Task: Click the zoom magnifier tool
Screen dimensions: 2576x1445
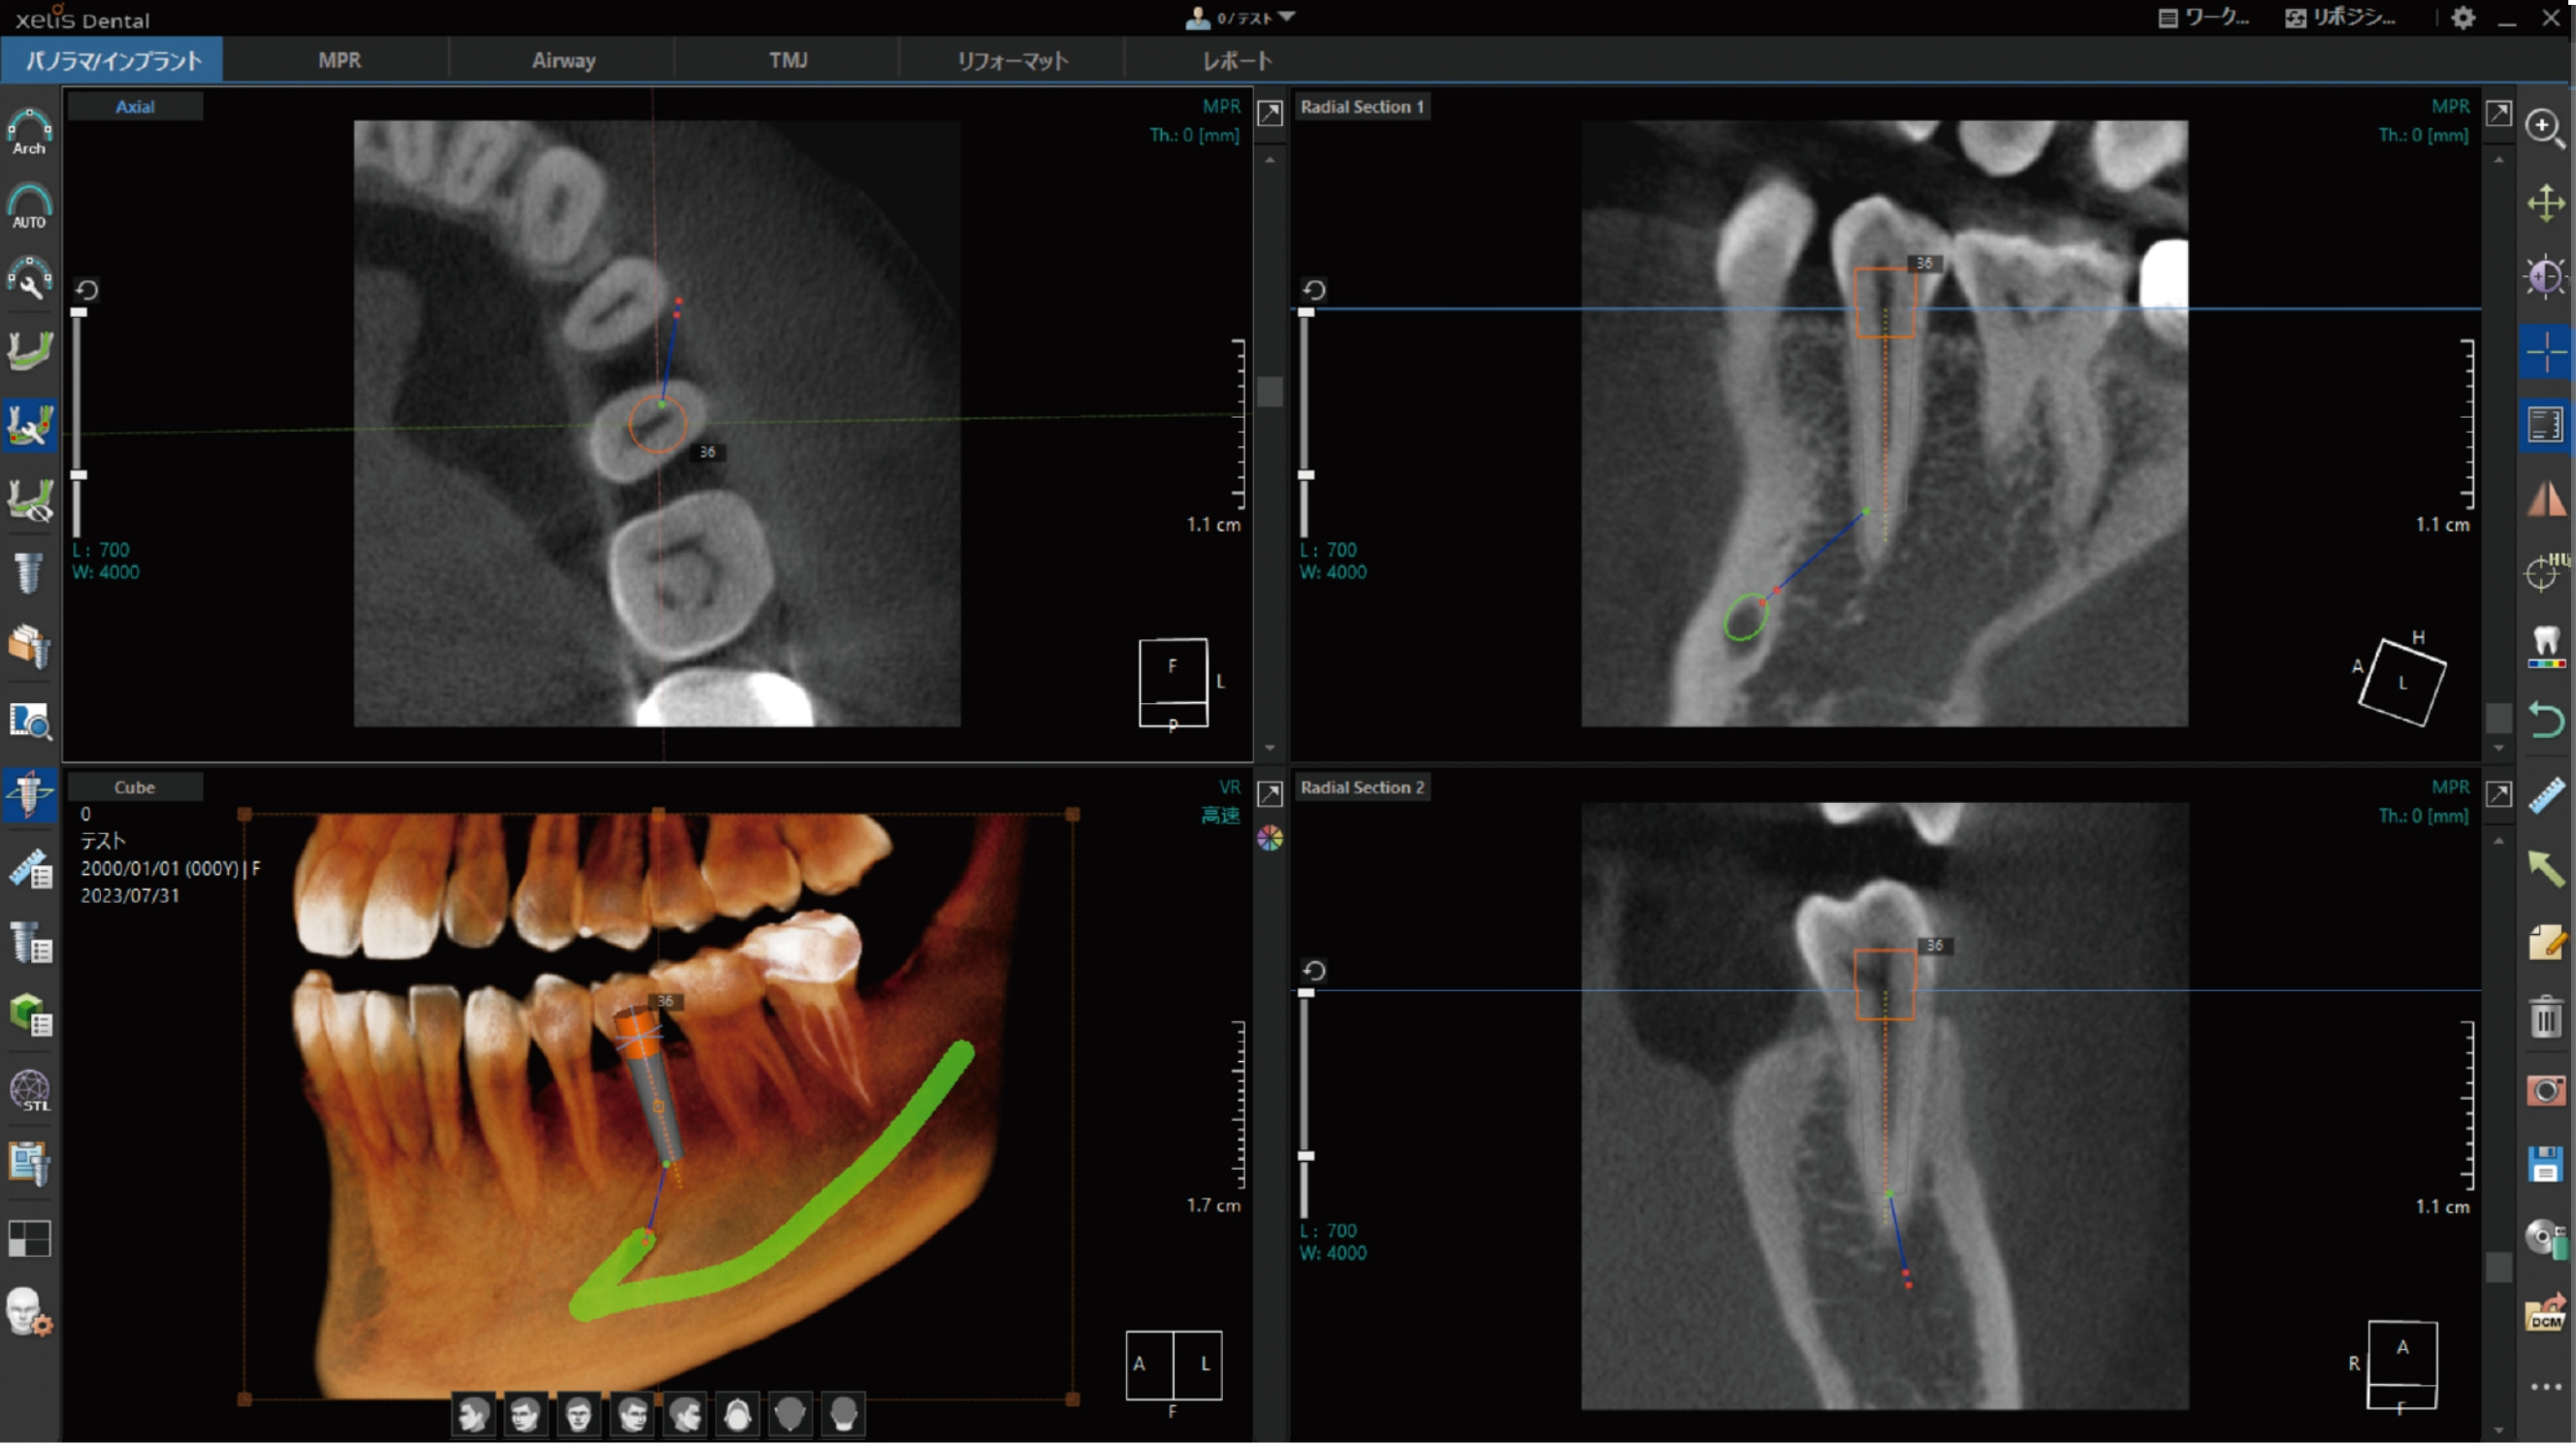Action: (x=2545, y=128)
